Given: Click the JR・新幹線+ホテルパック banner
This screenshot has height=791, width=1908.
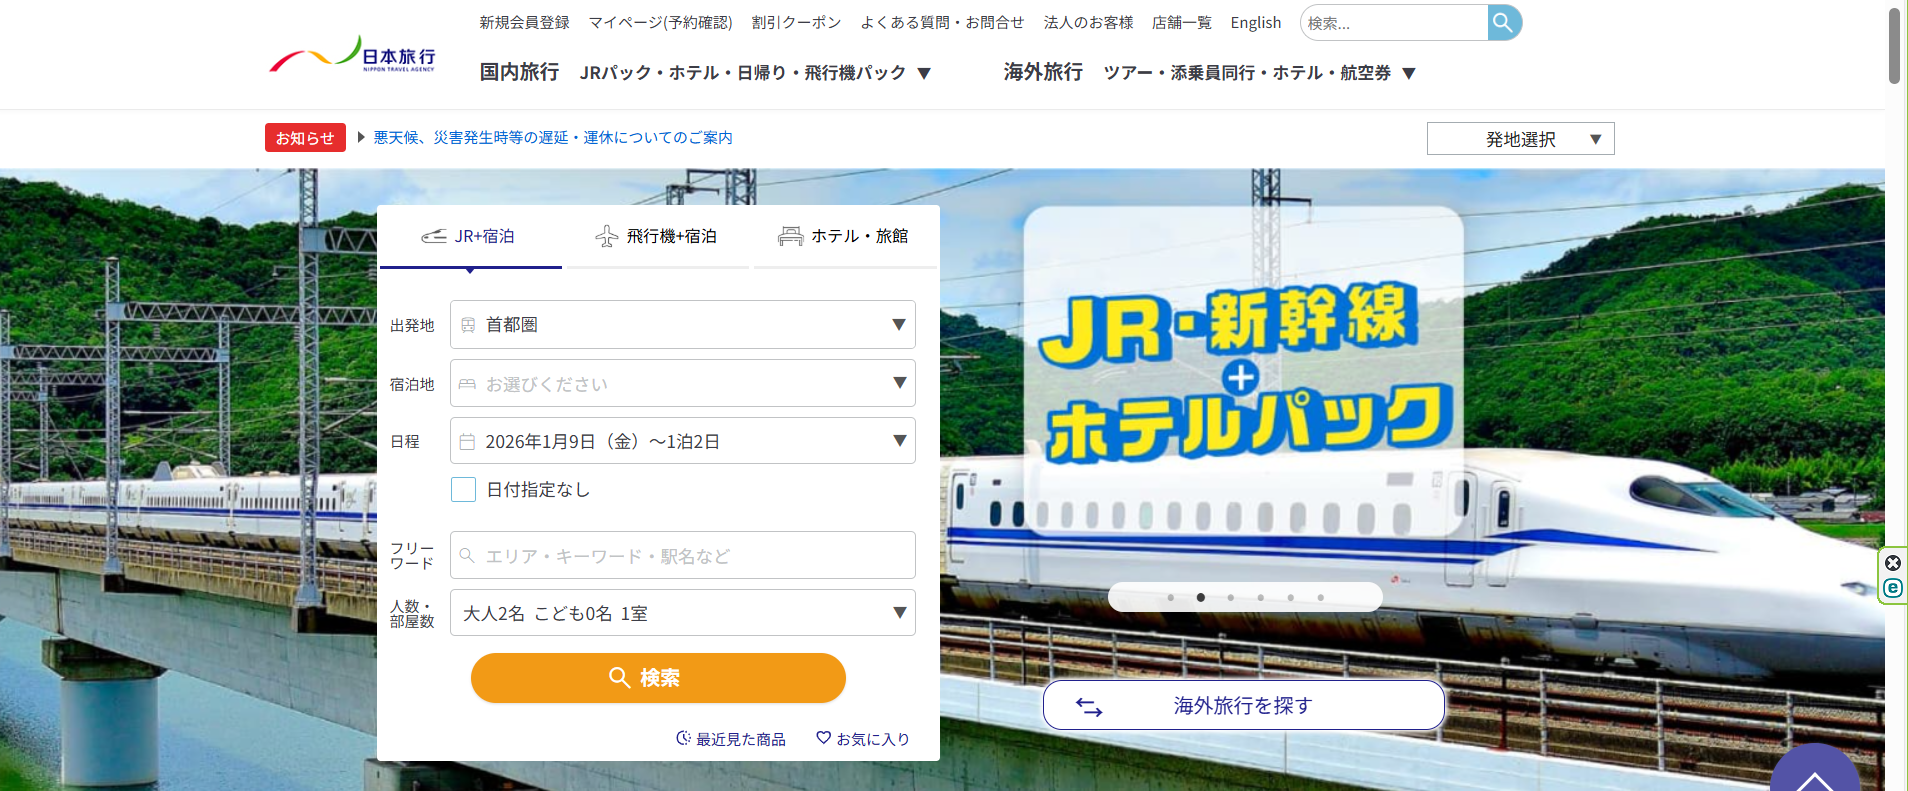Looking at the screenshot, I should tap(1244, 370).
